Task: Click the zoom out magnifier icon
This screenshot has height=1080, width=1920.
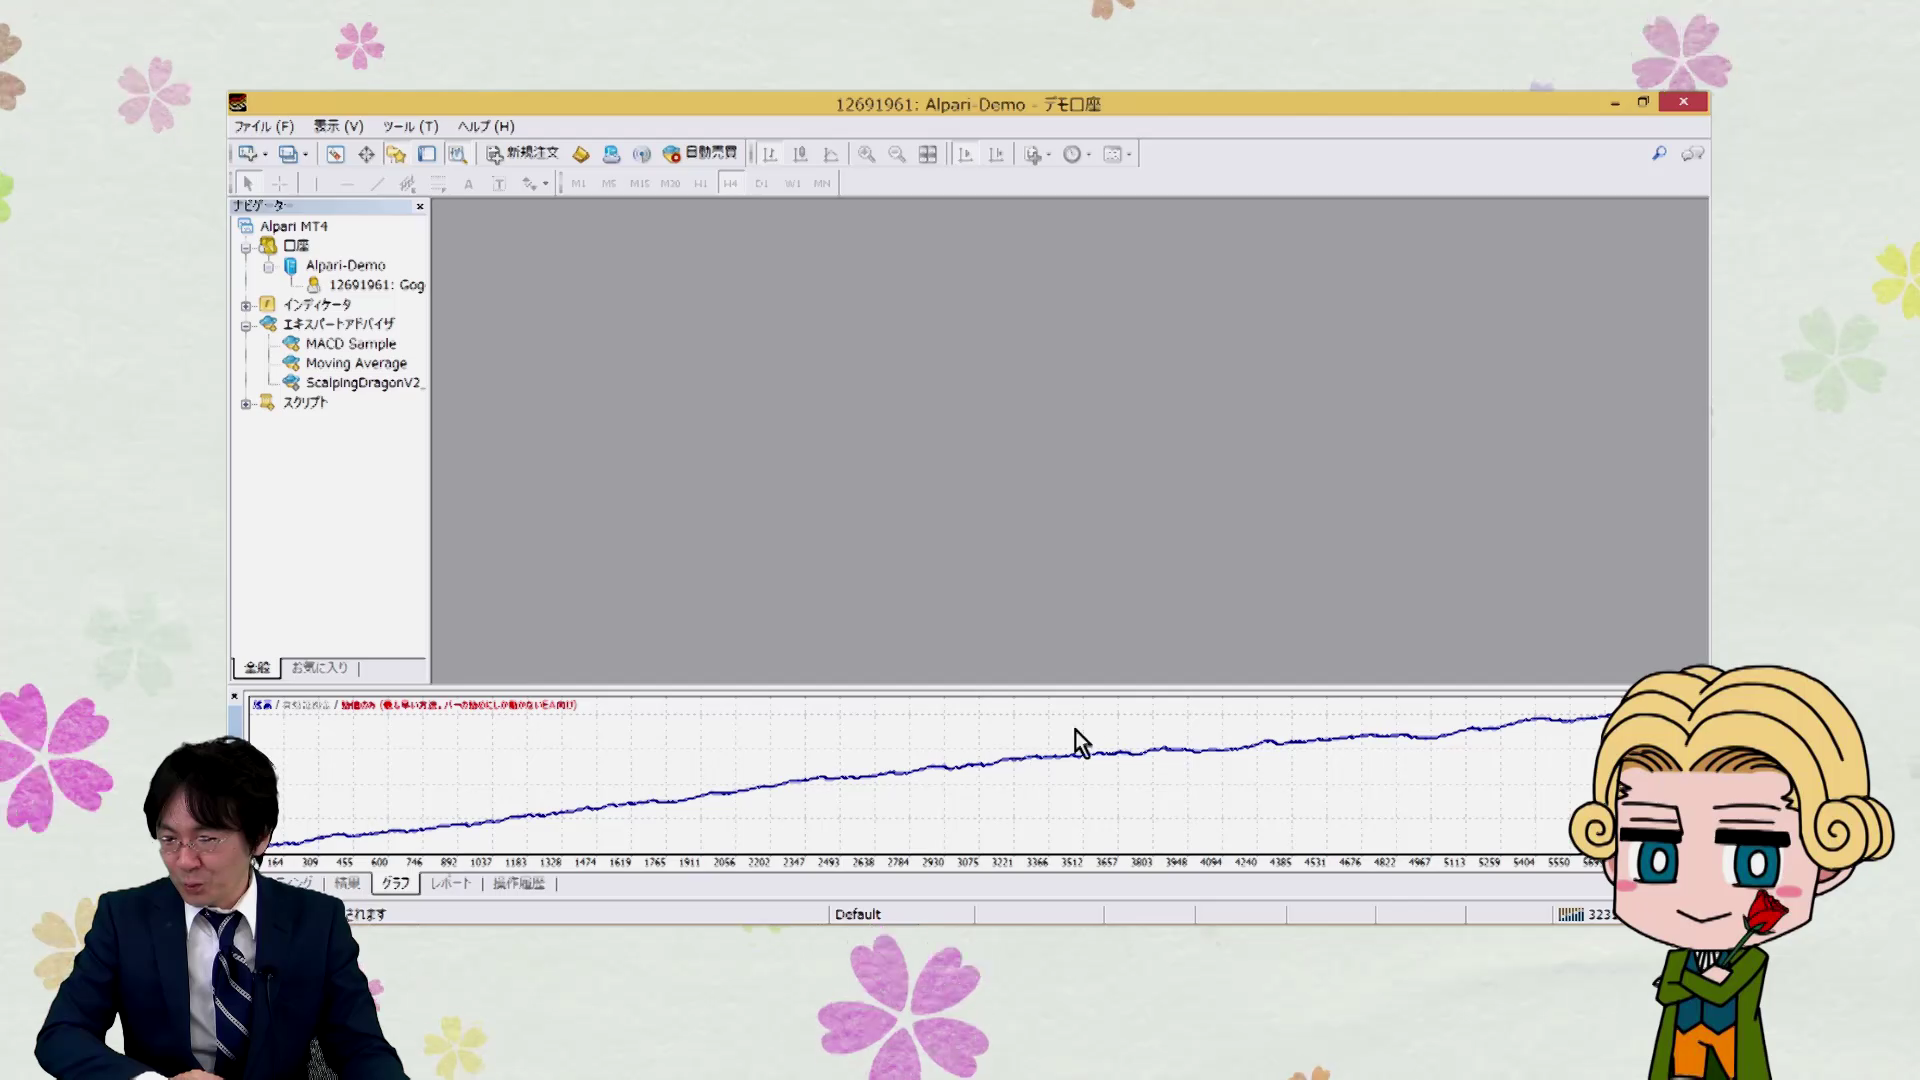Action: coord(897,154)
